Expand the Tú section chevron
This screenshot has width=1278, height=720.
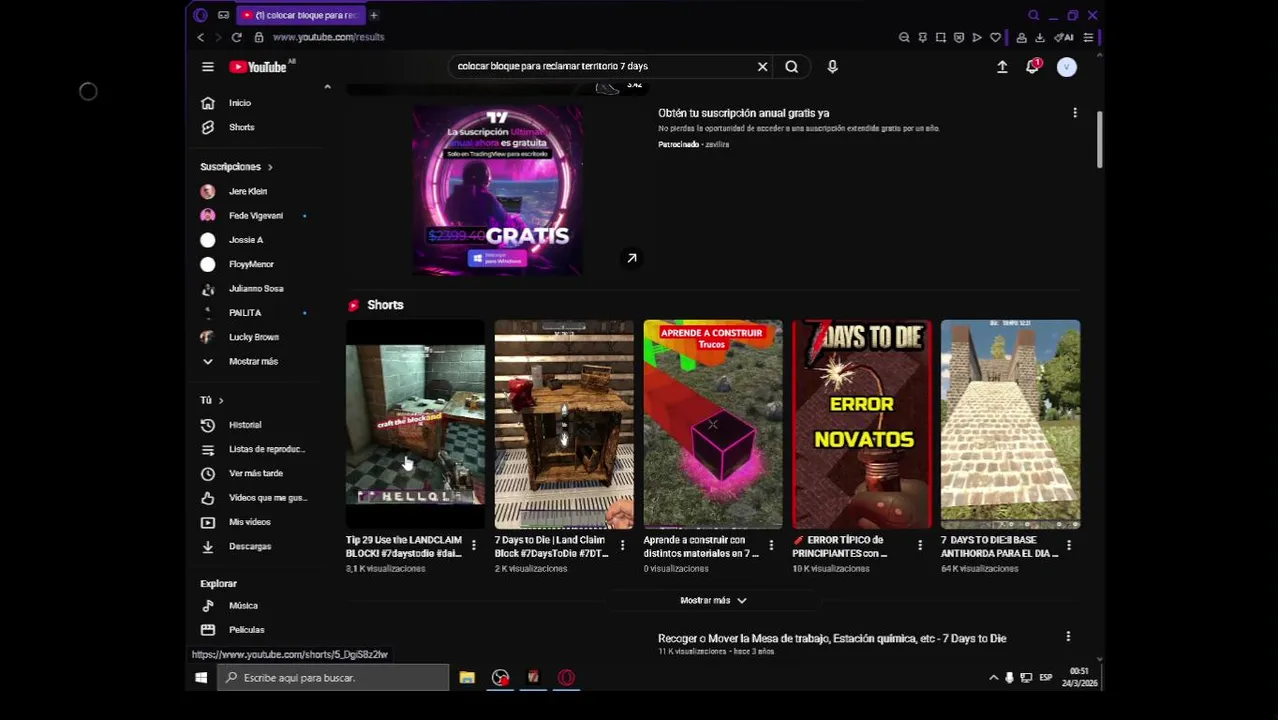coord(221,400)
